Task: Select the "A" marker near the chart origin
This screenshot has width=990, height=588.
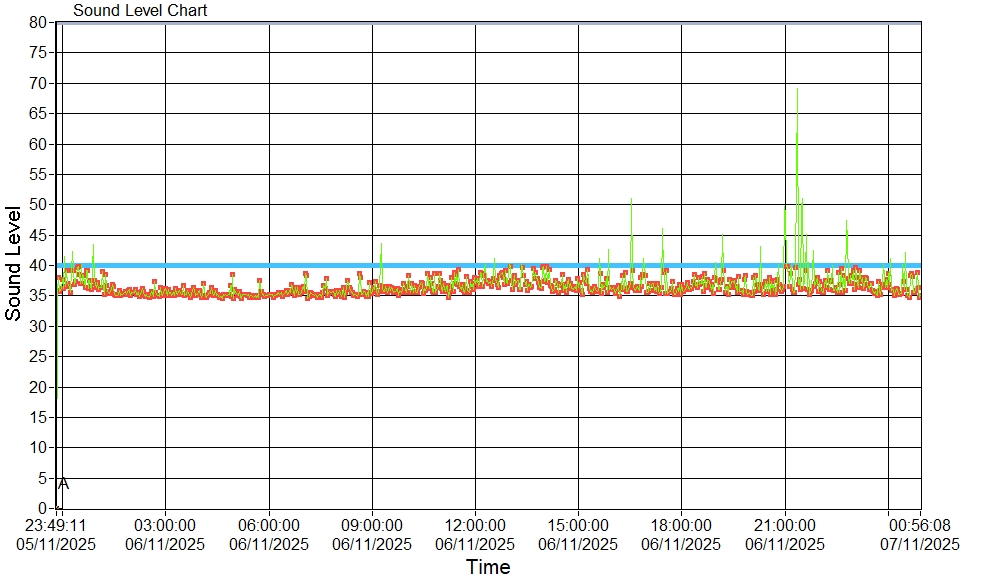Action: click(x=63, y=484)
